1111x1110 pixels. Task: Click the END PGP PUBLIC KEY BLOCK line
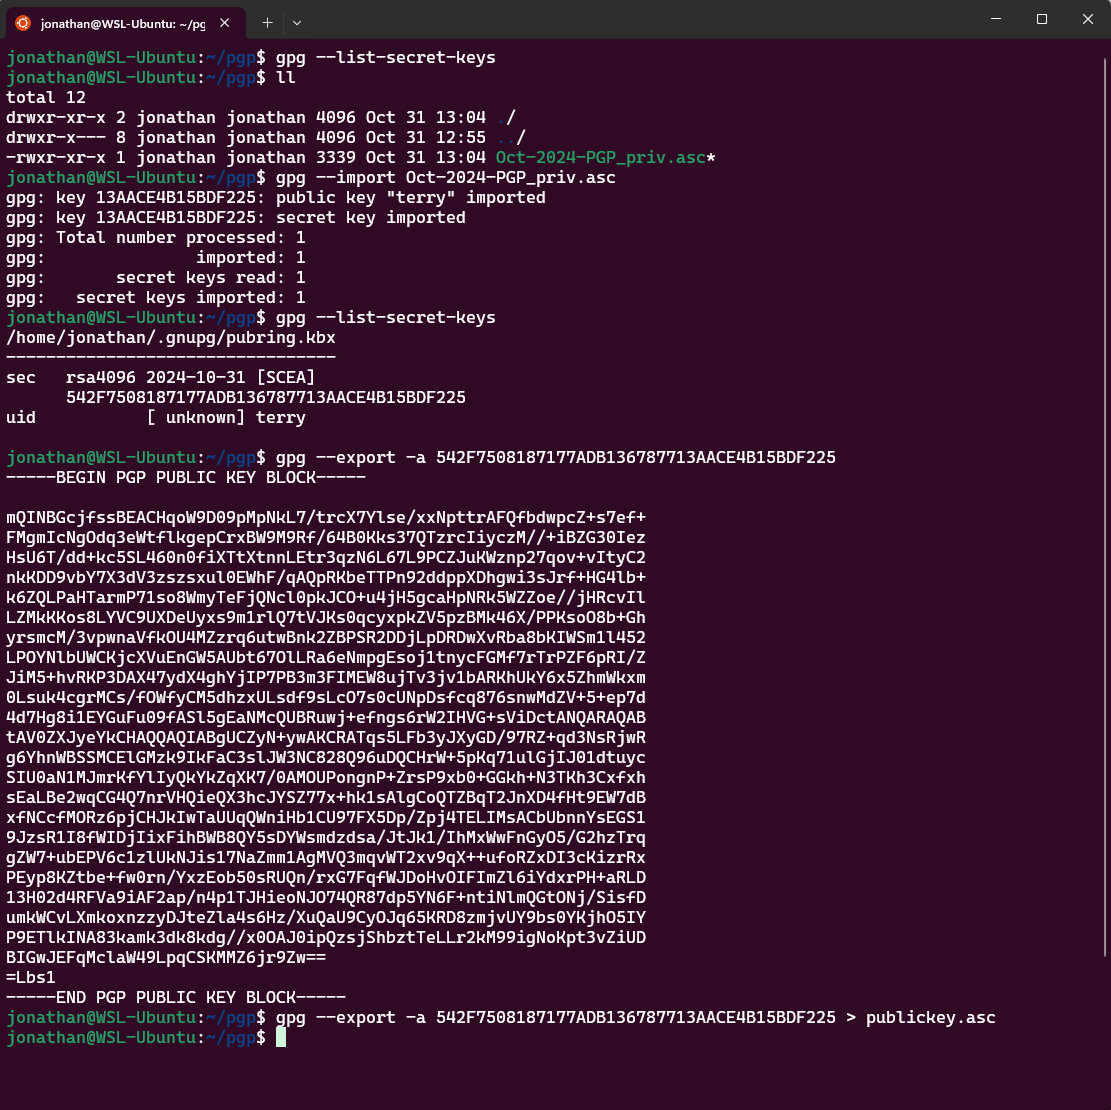pos(176,998)
